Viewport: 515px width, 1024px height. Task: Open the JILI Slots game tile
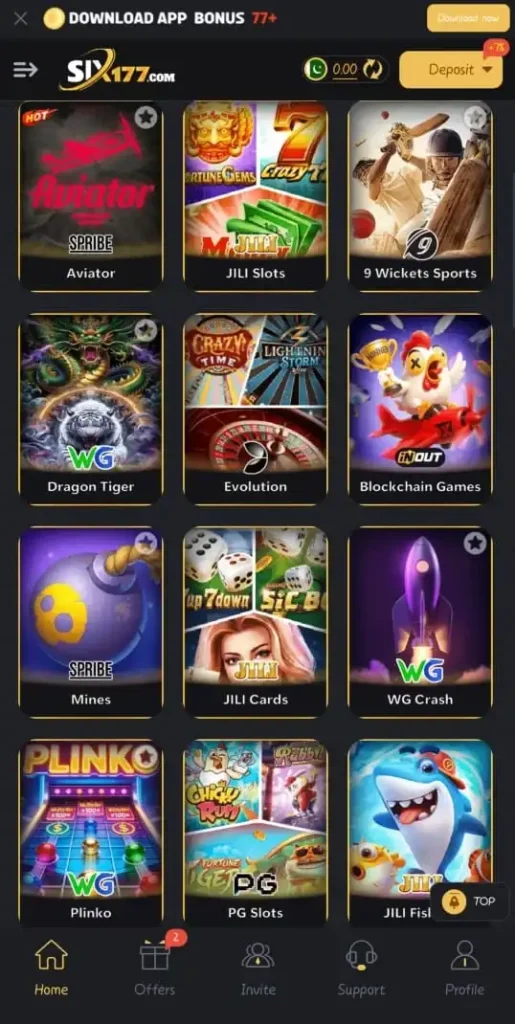[x=255, y=196]
